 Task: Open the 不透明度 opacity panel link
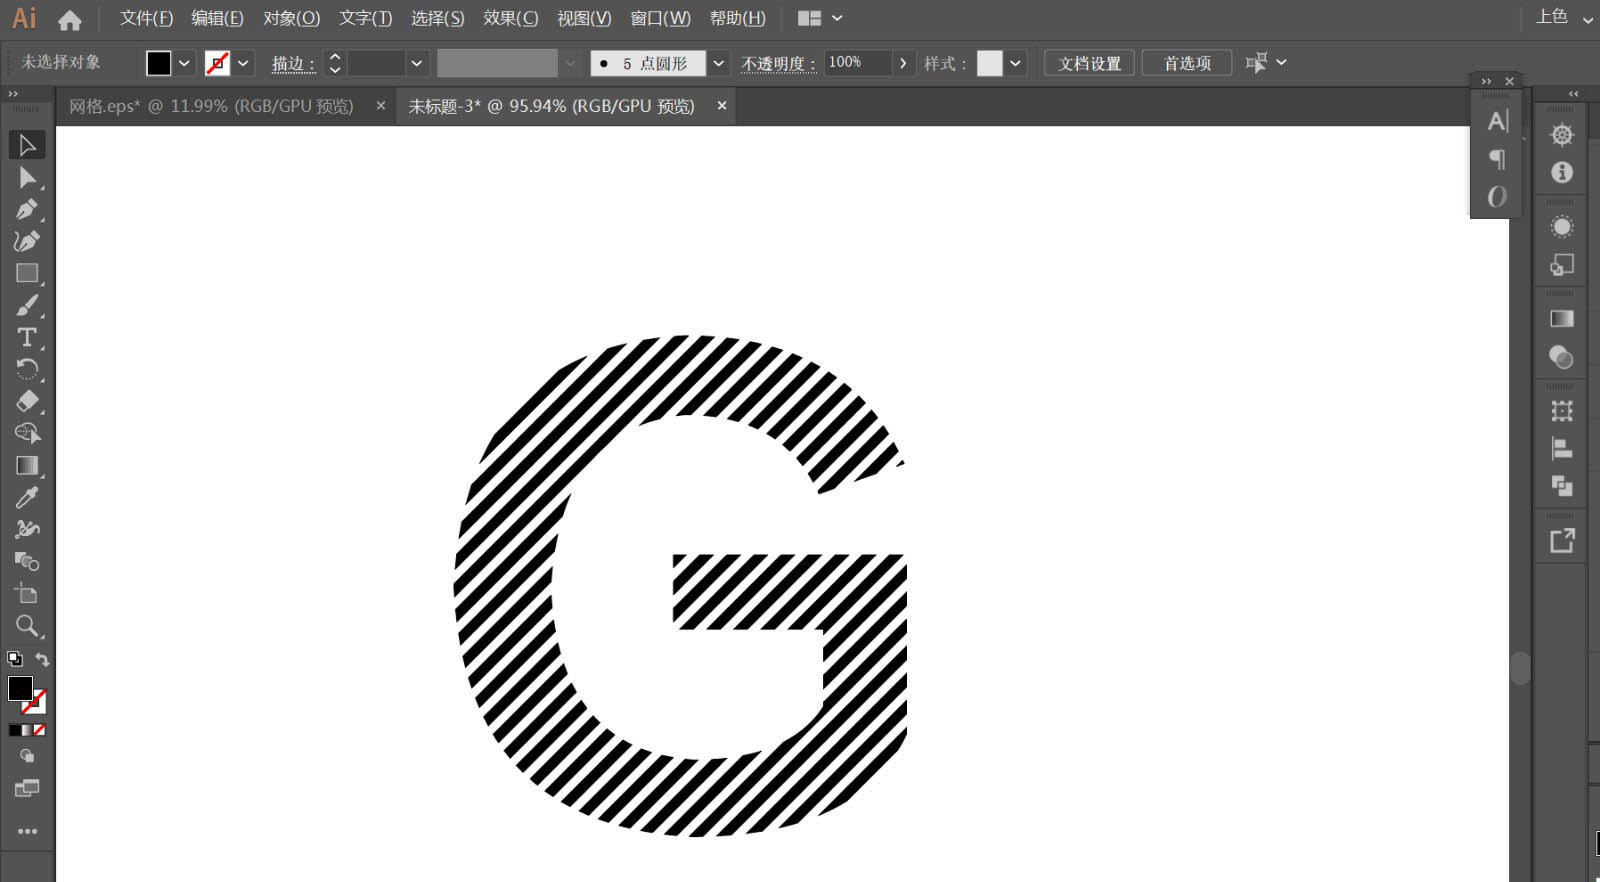[x=778, y=64]
